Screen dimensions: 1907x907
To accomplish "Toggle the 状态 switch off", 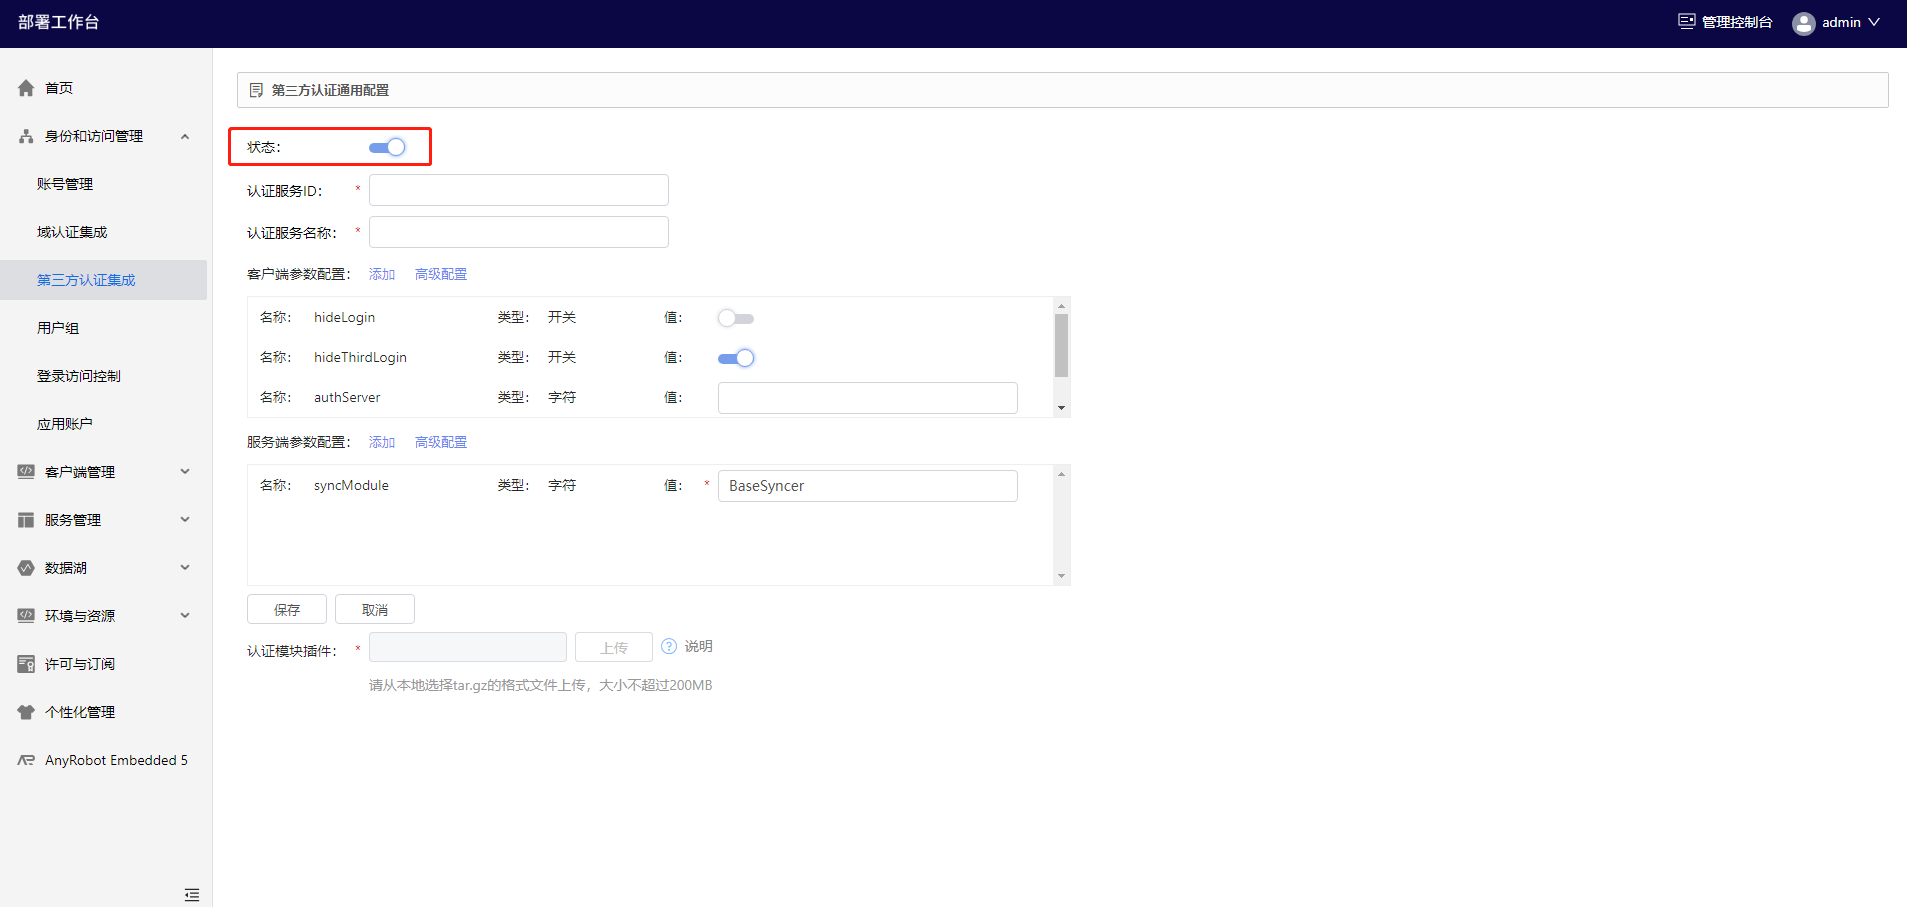I will pyautogui.click(x=387, y=147).
